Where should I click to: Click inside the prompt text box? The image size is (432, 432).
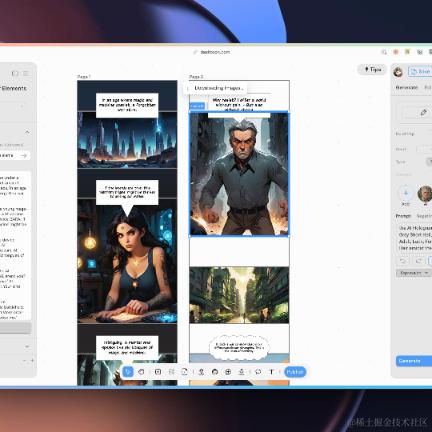point(414,238)
